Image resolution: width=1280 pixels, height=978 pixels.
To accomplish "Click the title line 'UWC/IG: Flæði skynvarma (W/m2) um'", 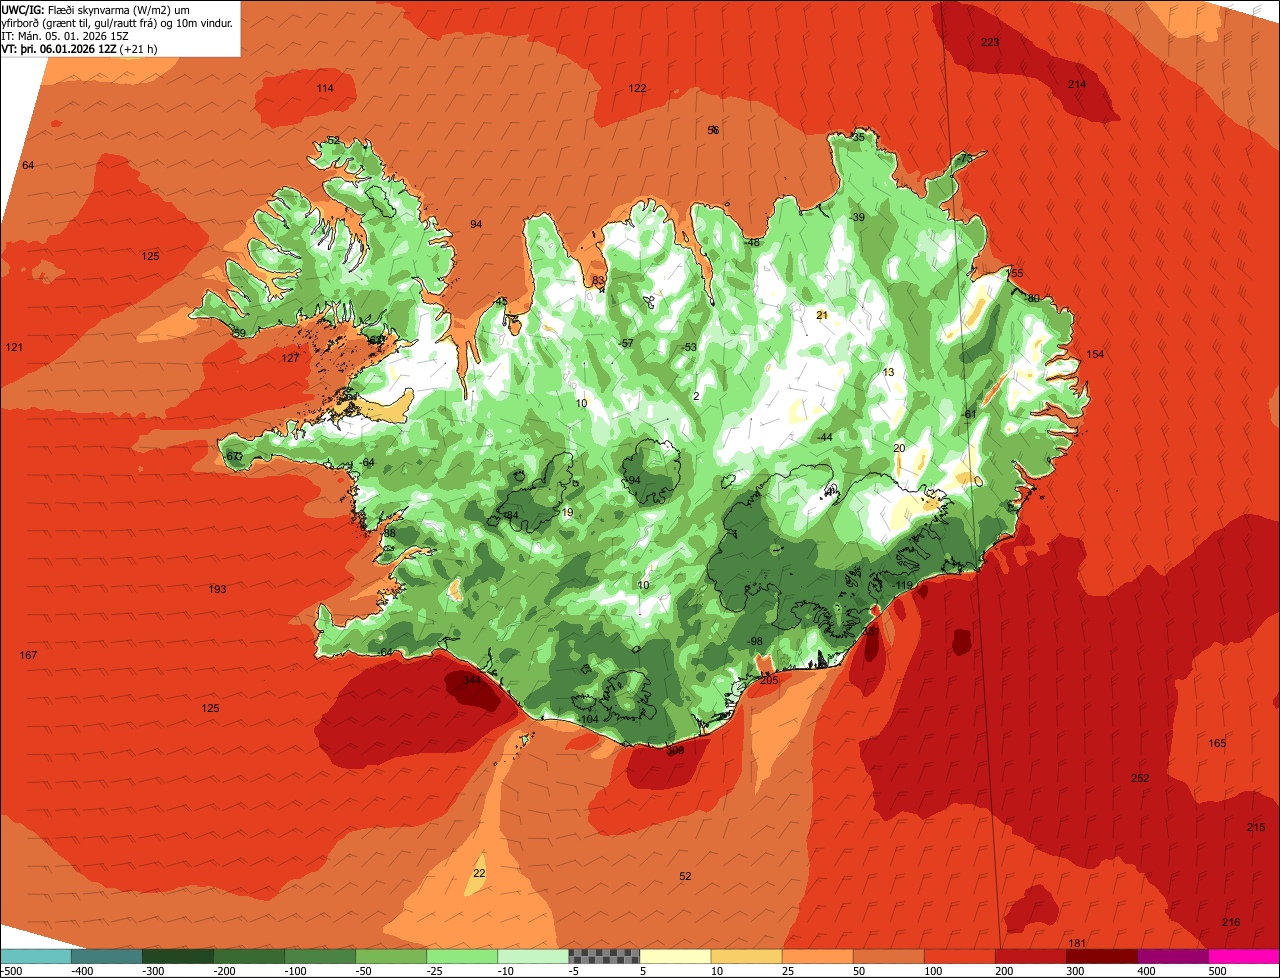I will coord(96,10).
